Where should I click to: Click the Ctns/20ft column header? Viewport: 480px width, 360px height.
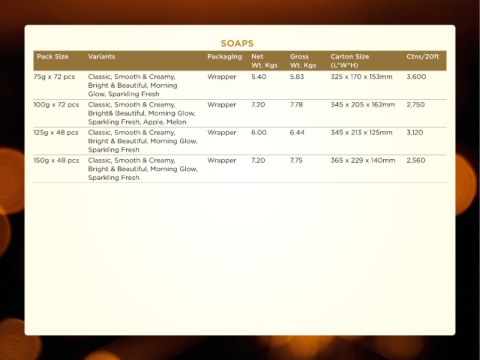coord(423,56)
